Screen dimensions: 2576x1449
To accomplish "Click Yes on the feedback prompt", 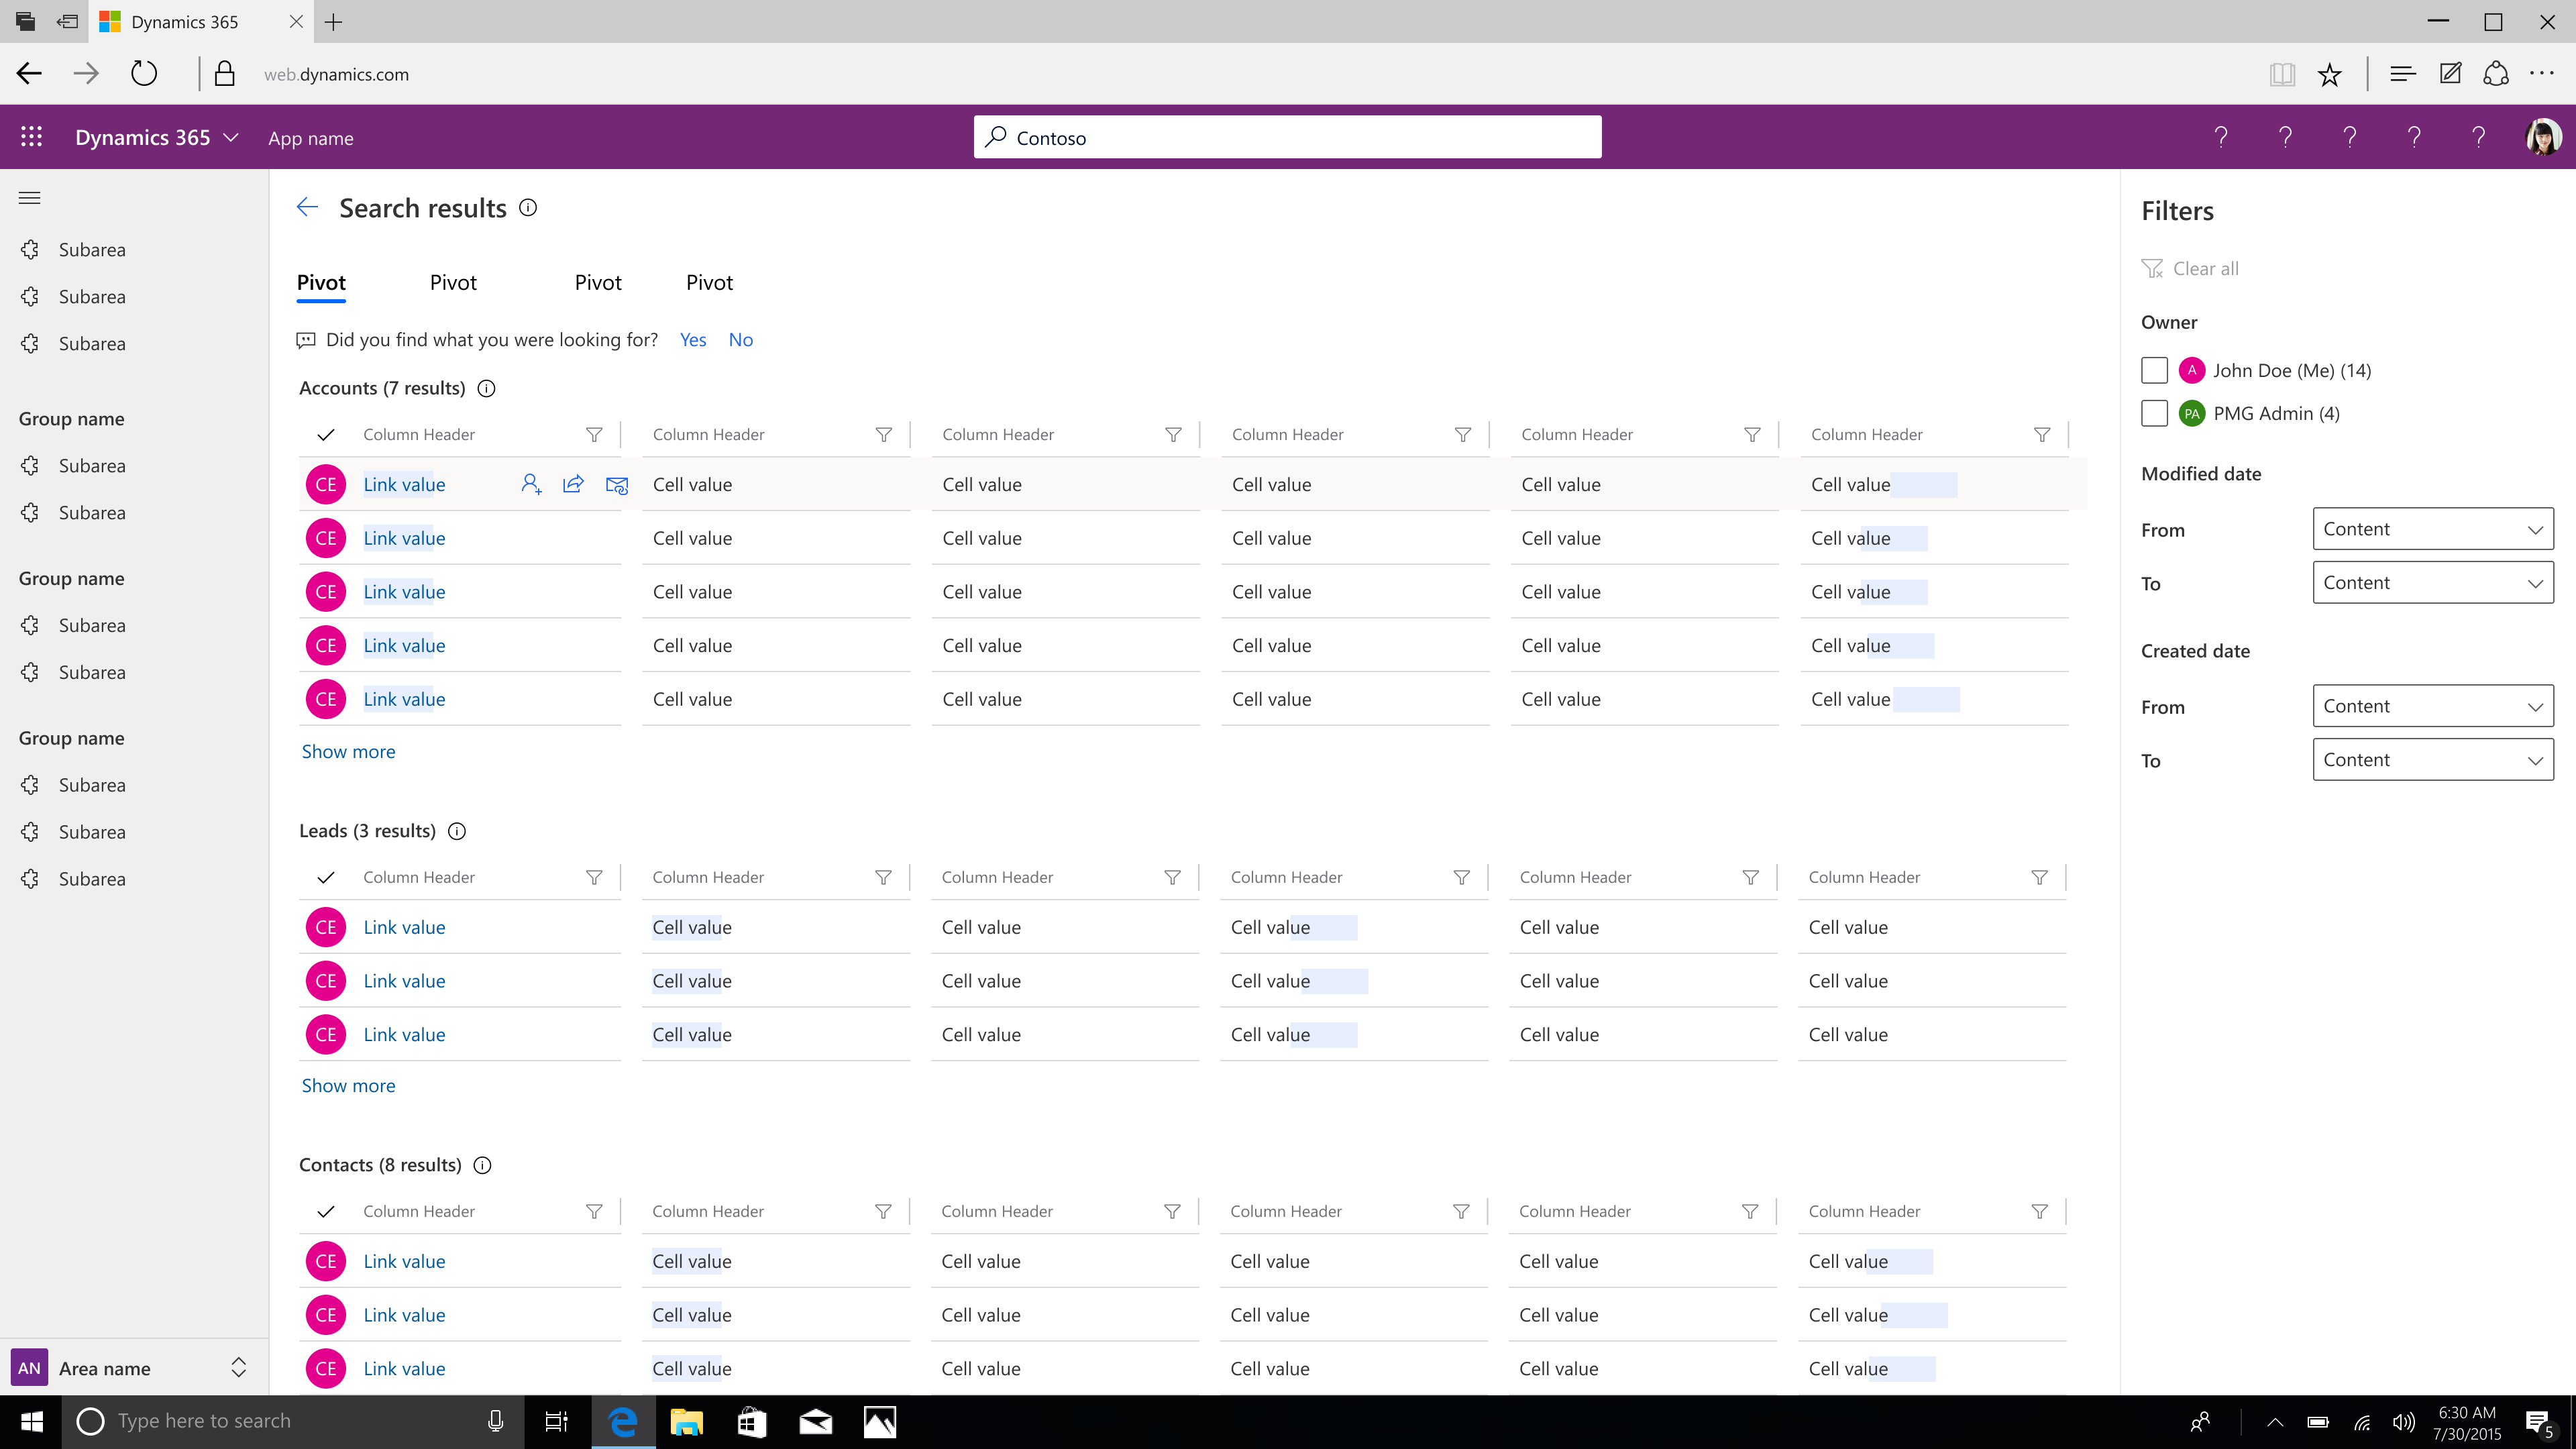I will click(x=692, y=339).
